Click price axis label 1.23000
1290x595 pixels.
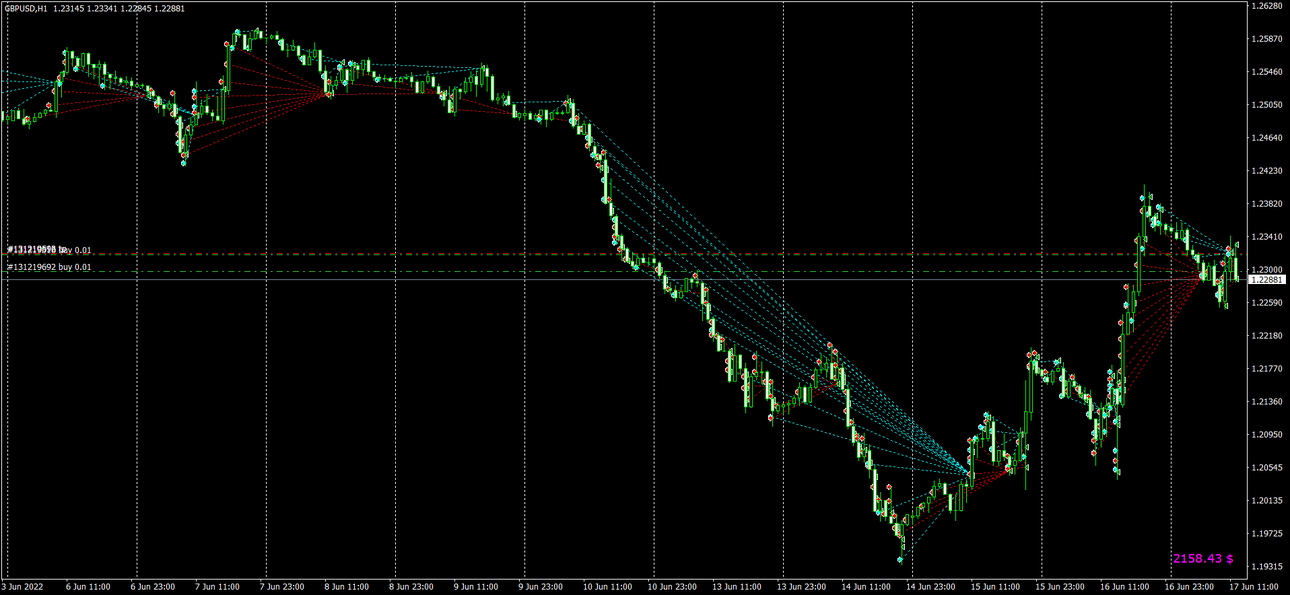[1267, 270]
